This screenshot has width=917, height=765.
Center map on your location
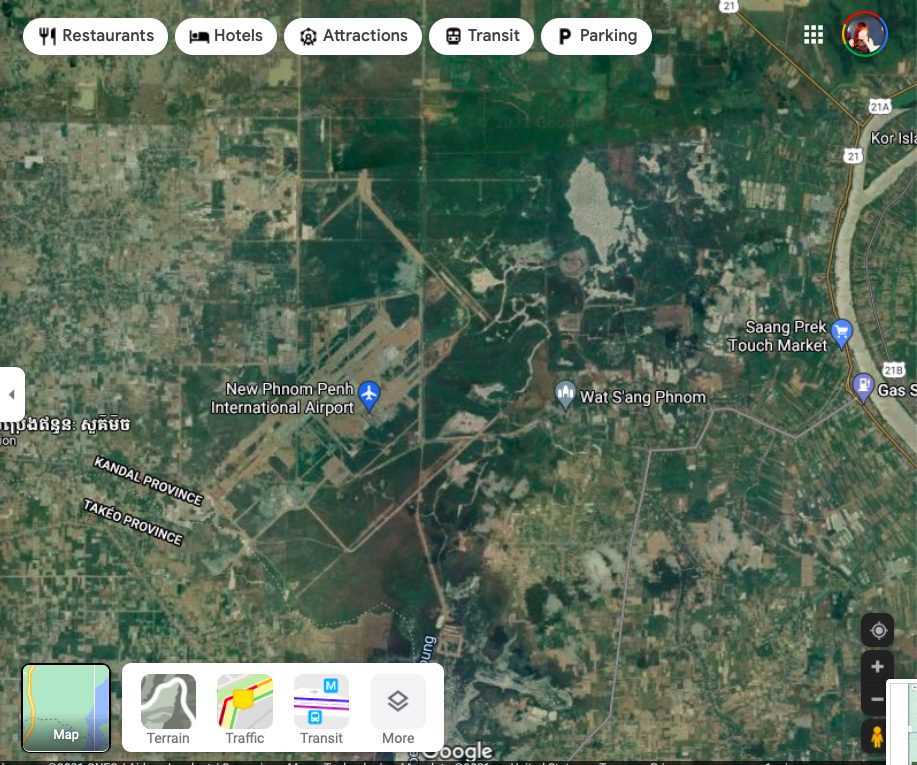878,630
